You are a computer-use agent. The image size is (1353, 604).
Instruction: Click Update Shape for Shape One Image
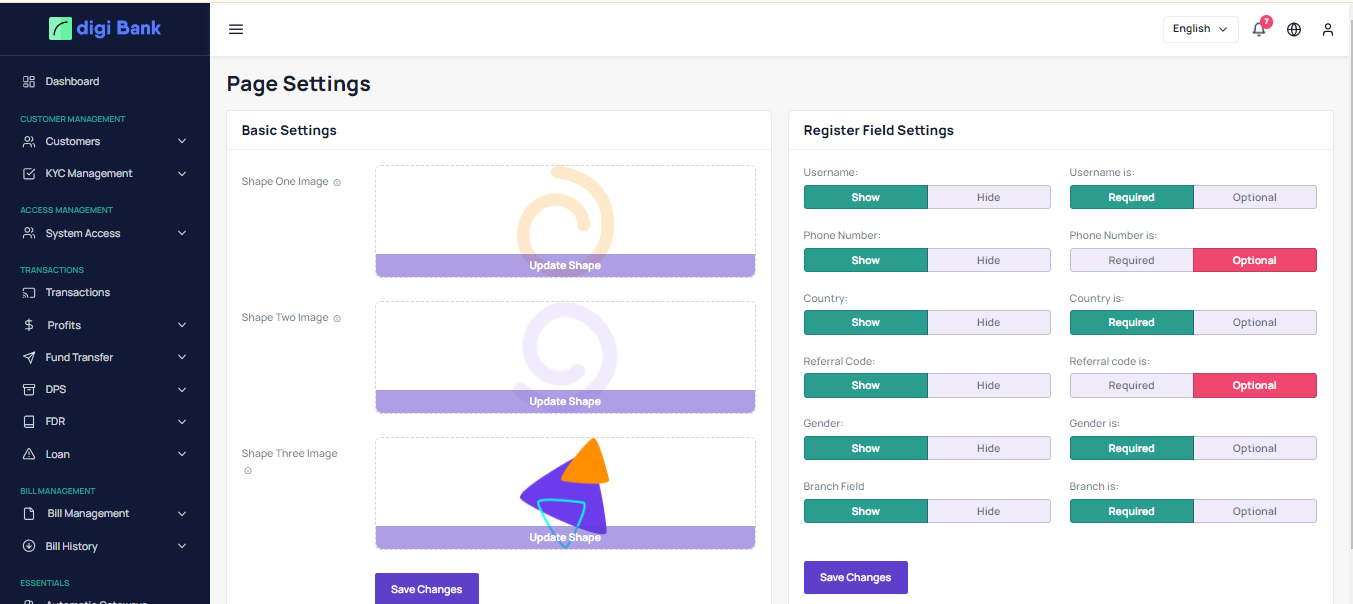click(x=565, y=265)
